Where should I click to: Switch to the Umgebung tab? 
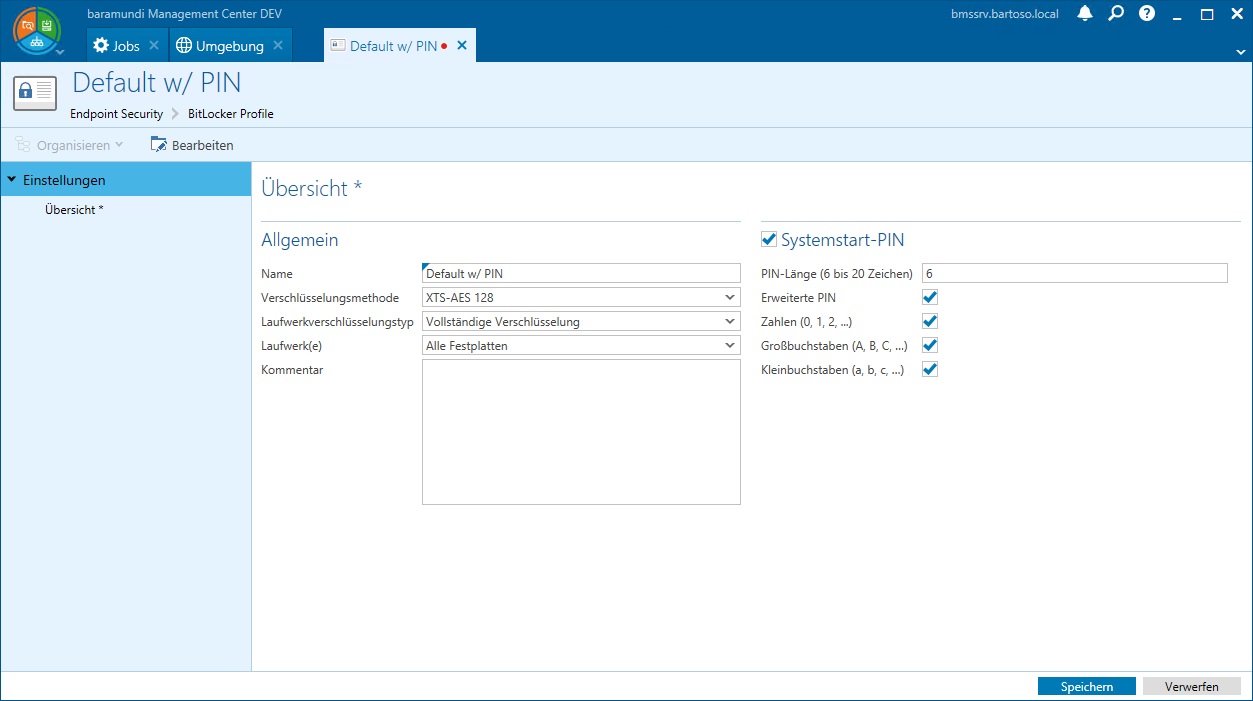(230, 46)
